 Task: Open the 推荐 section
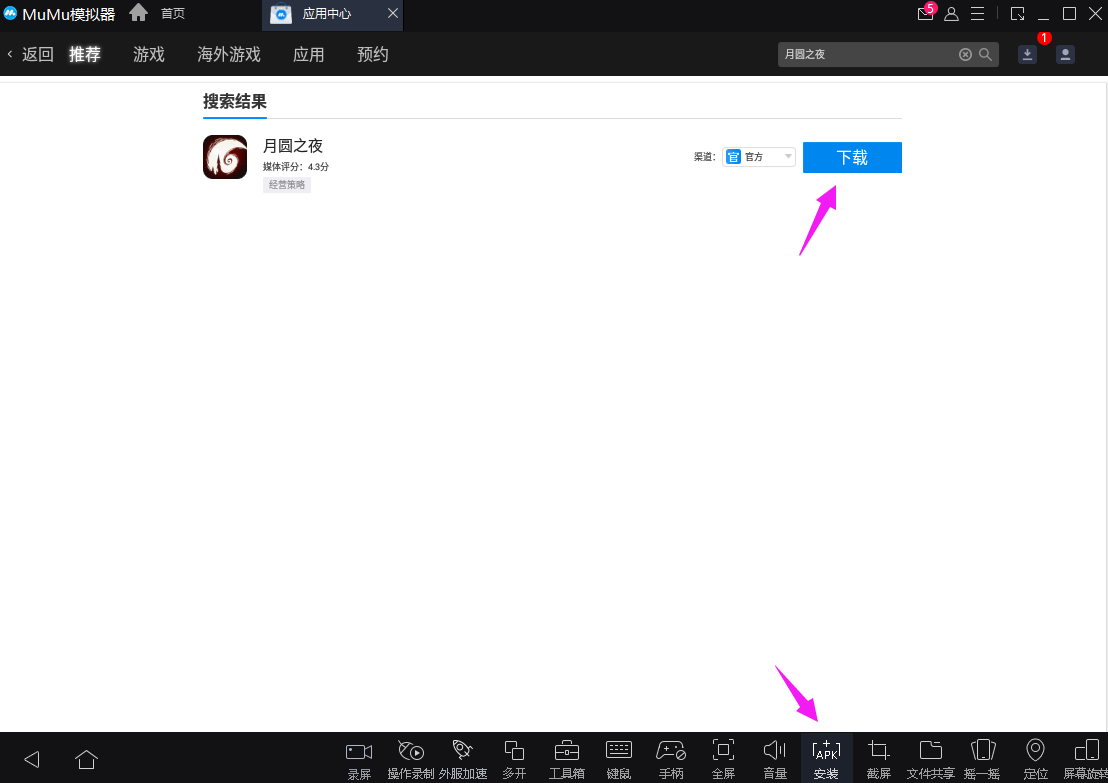pyautogui.click(x=85, y=54)
